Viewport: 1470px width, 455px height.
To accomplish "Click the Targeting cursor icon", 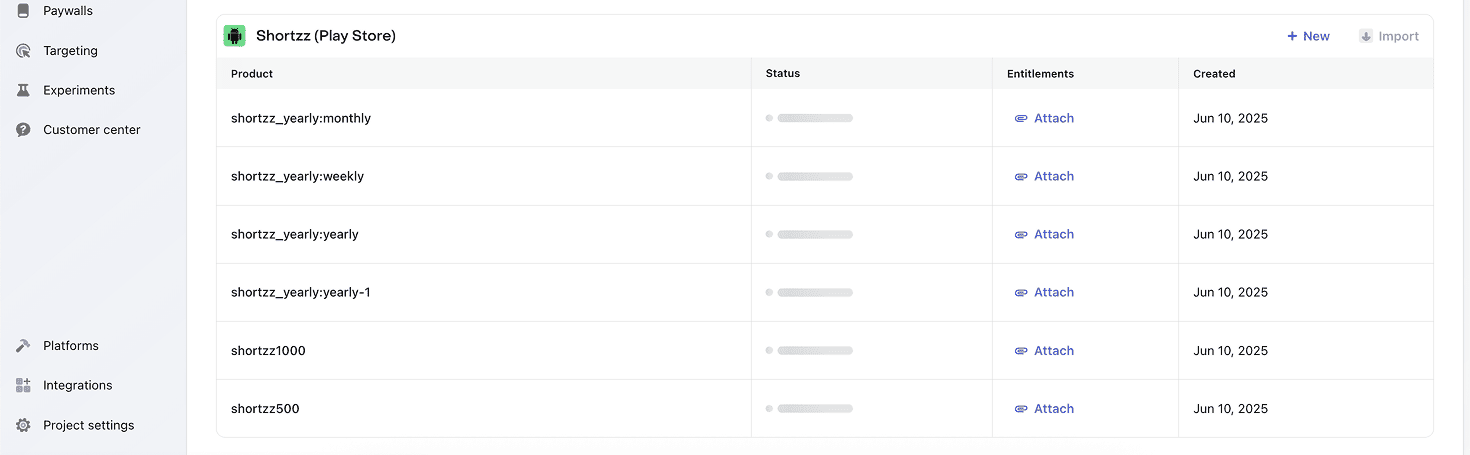I will tap(23, 51).
